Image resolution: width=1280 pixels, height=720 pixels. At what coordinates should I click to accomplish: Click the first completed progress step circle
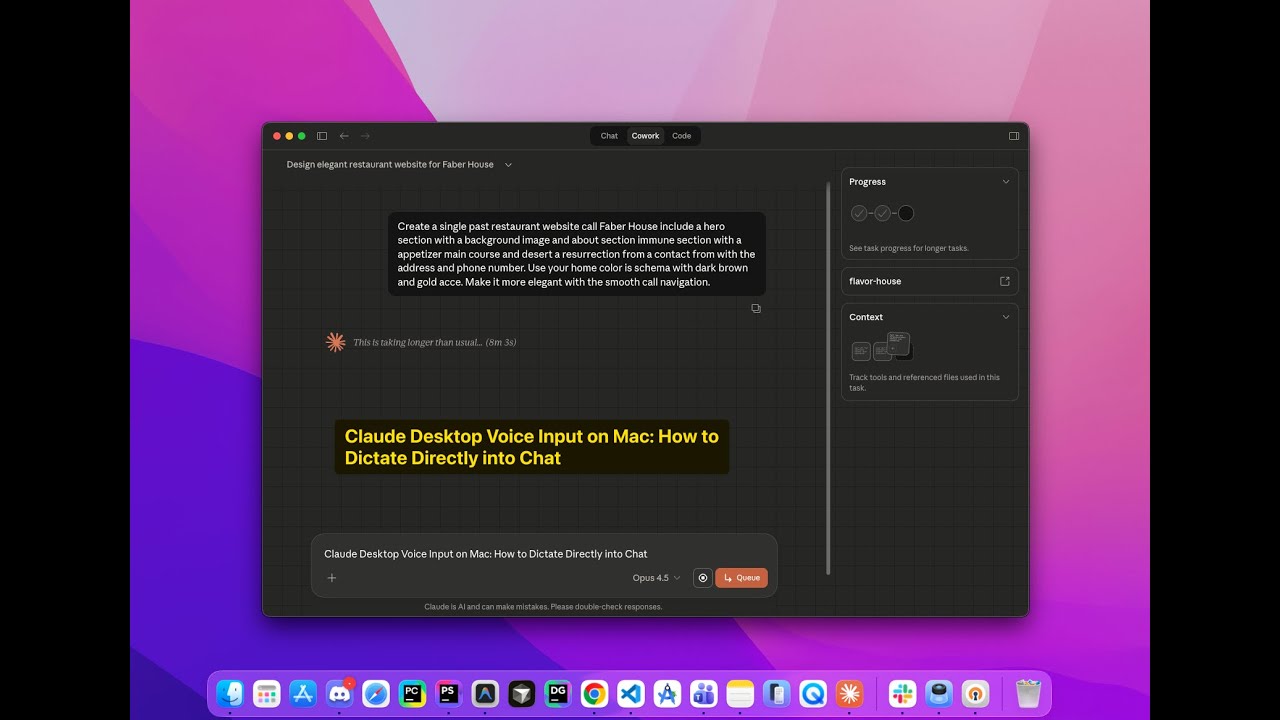click(x=859, y=213)
